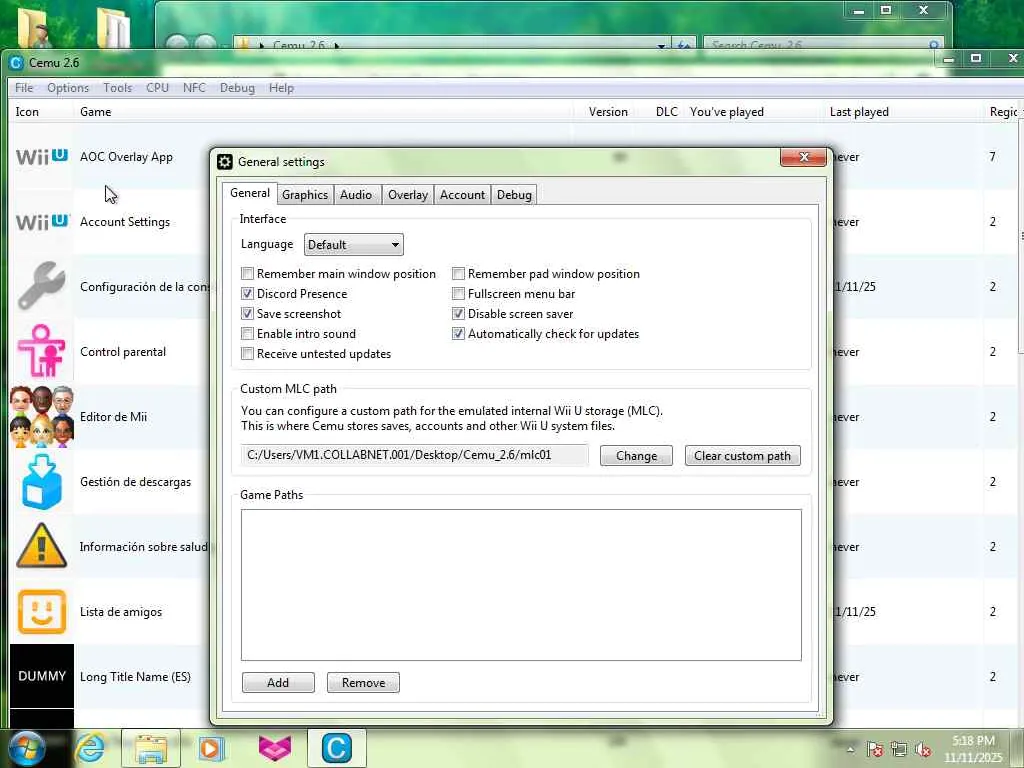
Task: Open the plain desktop folder icon
Action: point(114,27)
